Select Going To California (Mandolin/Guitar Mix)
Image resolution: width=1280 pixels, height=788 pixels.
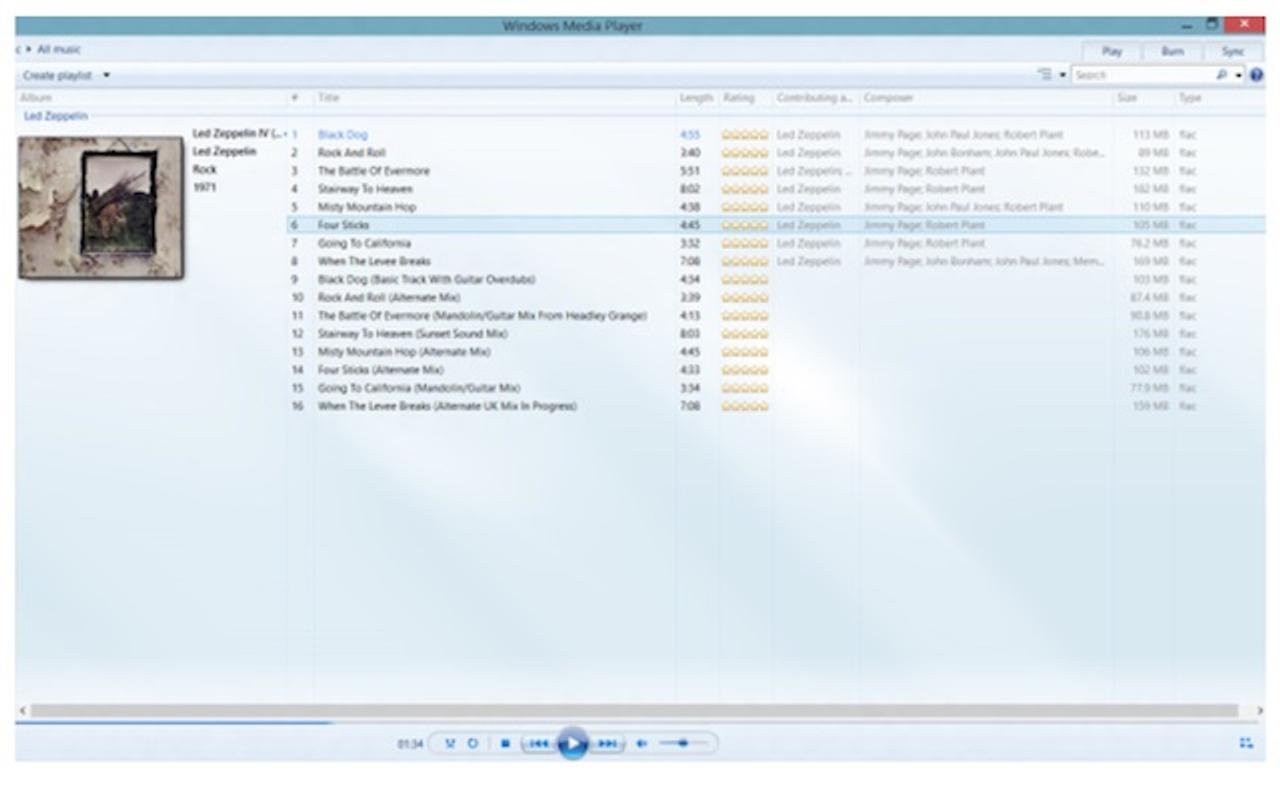click(x=419, y=387)
